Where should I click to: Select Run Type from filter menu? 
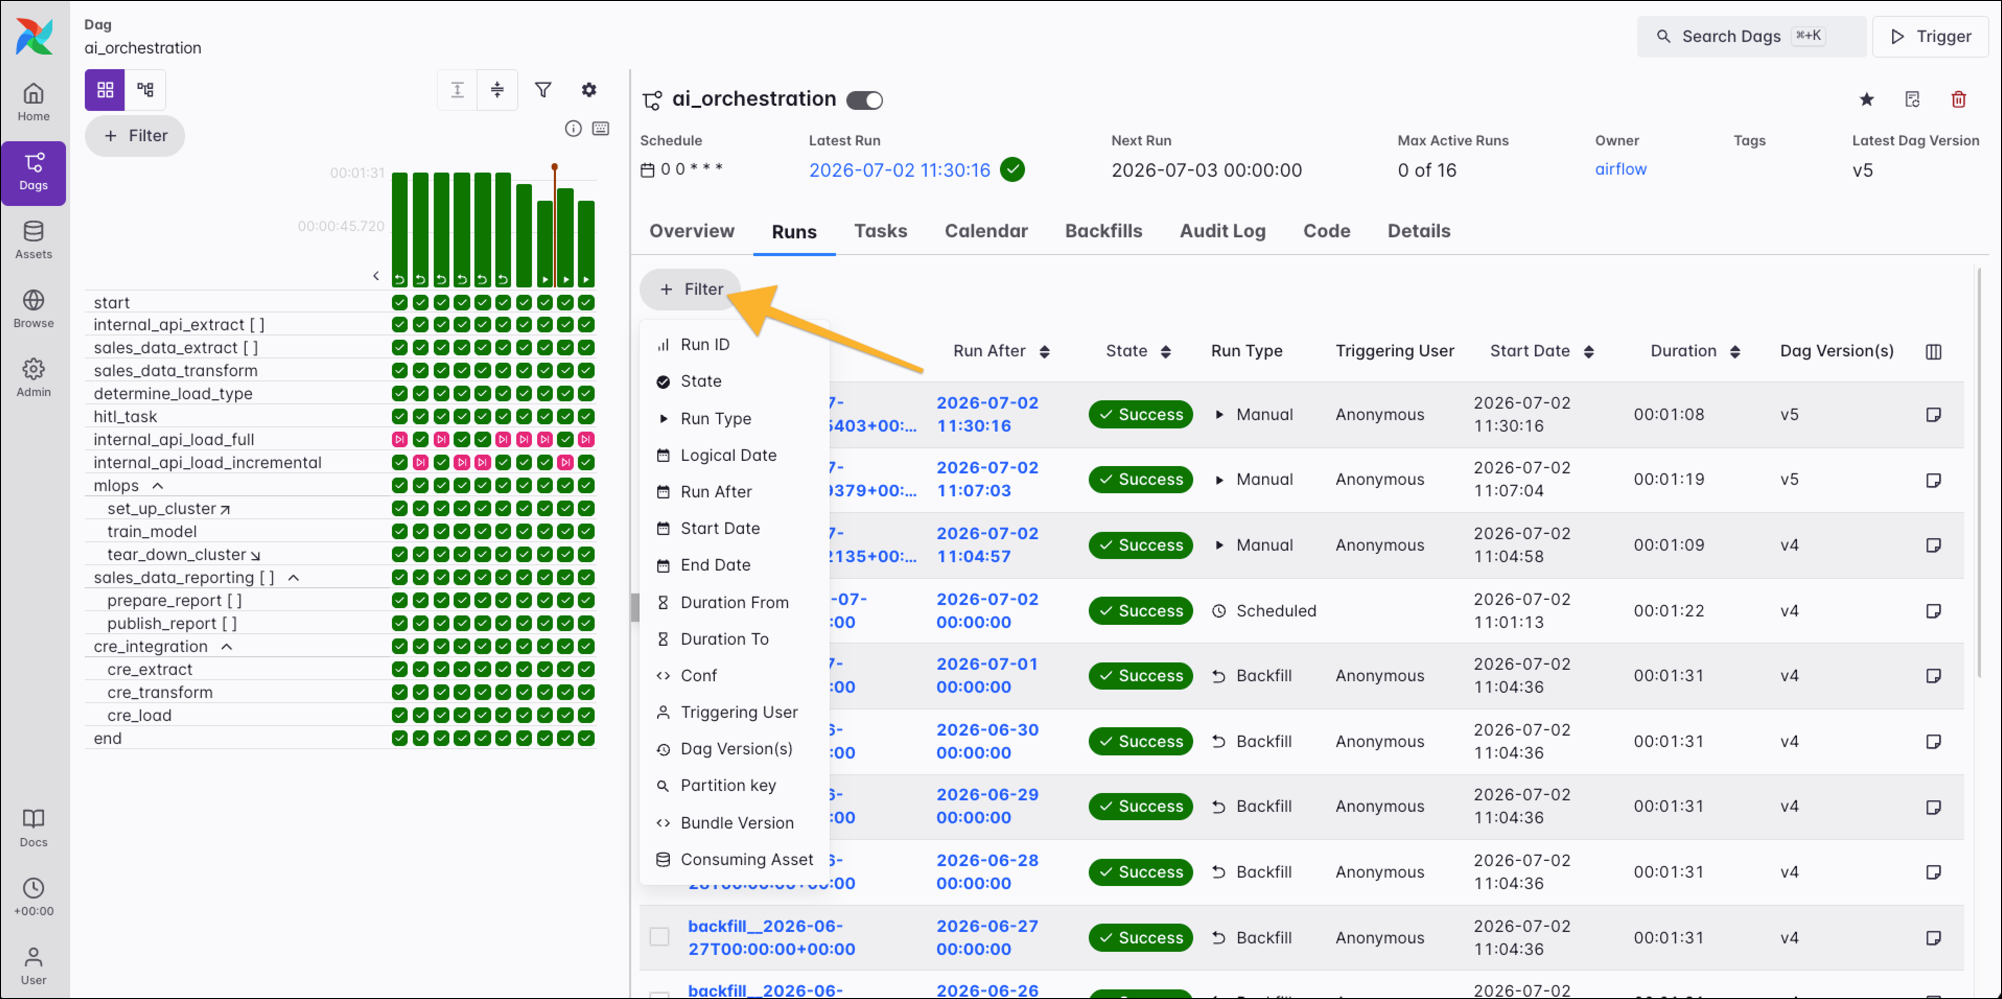tap(716, 418)
